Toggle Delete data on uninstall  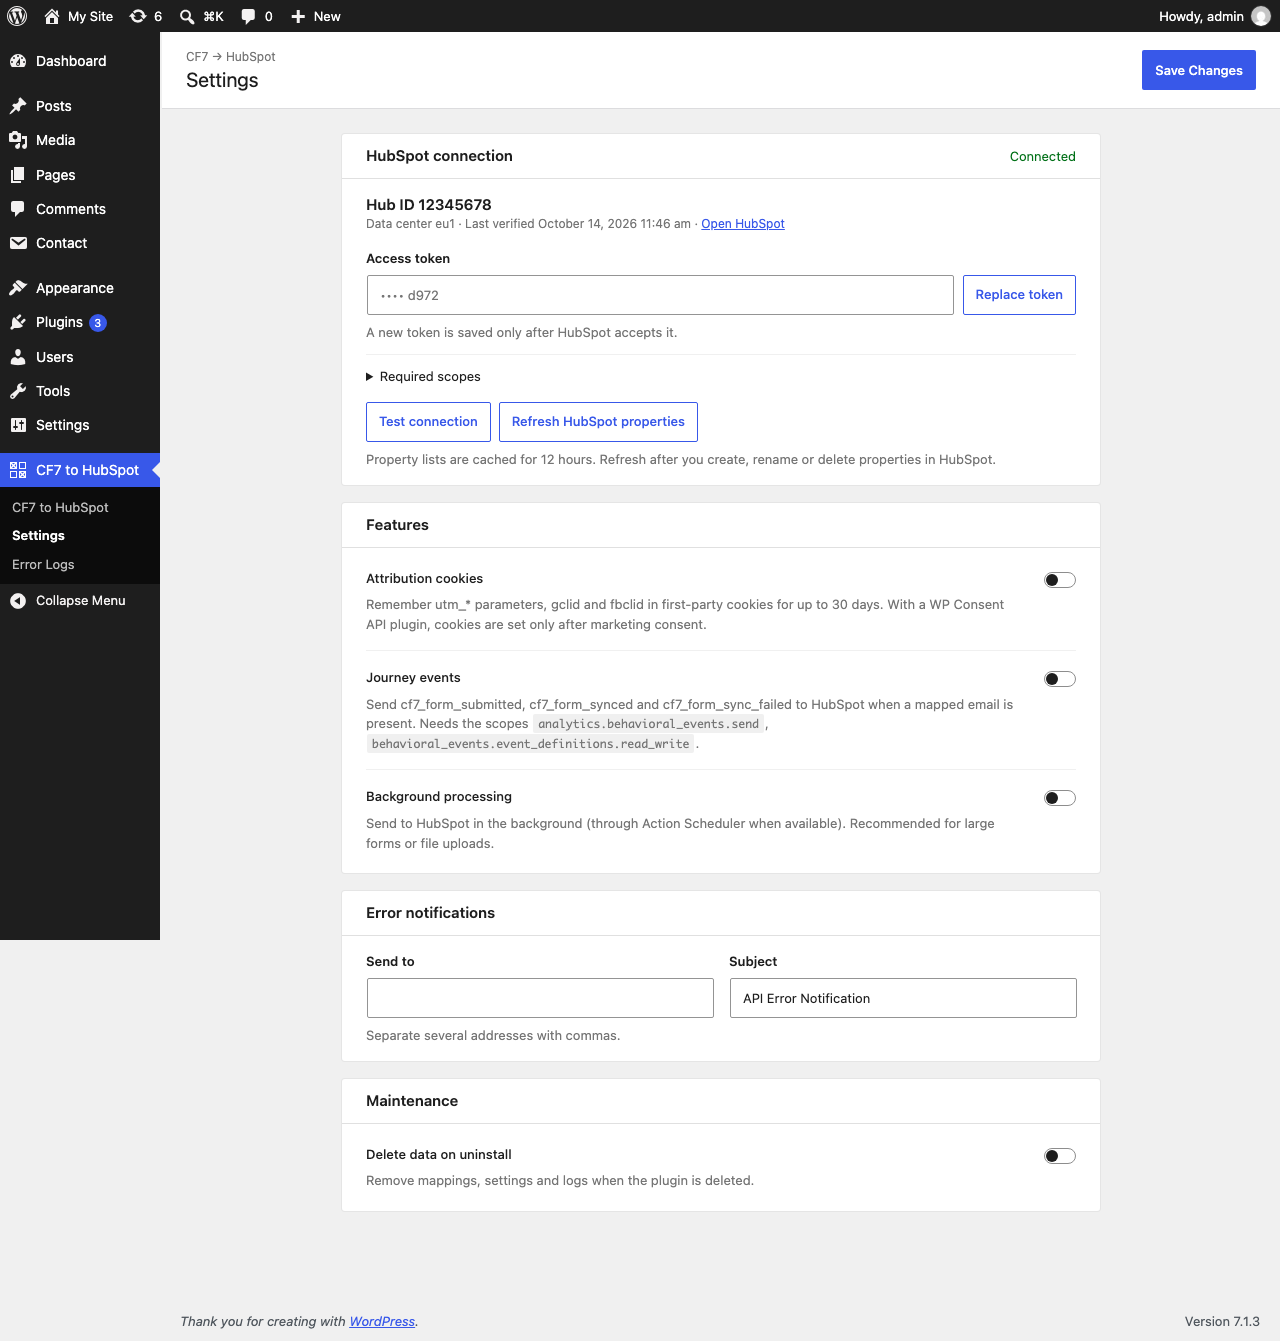pyautogui.click(x=1060, y=1156)
